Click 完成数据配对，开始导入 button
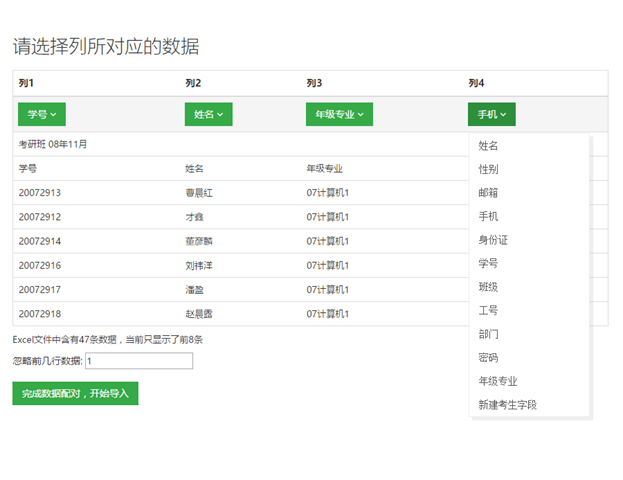Image resolution: width=623 pixels, height=480 pixels. [75, 393]
